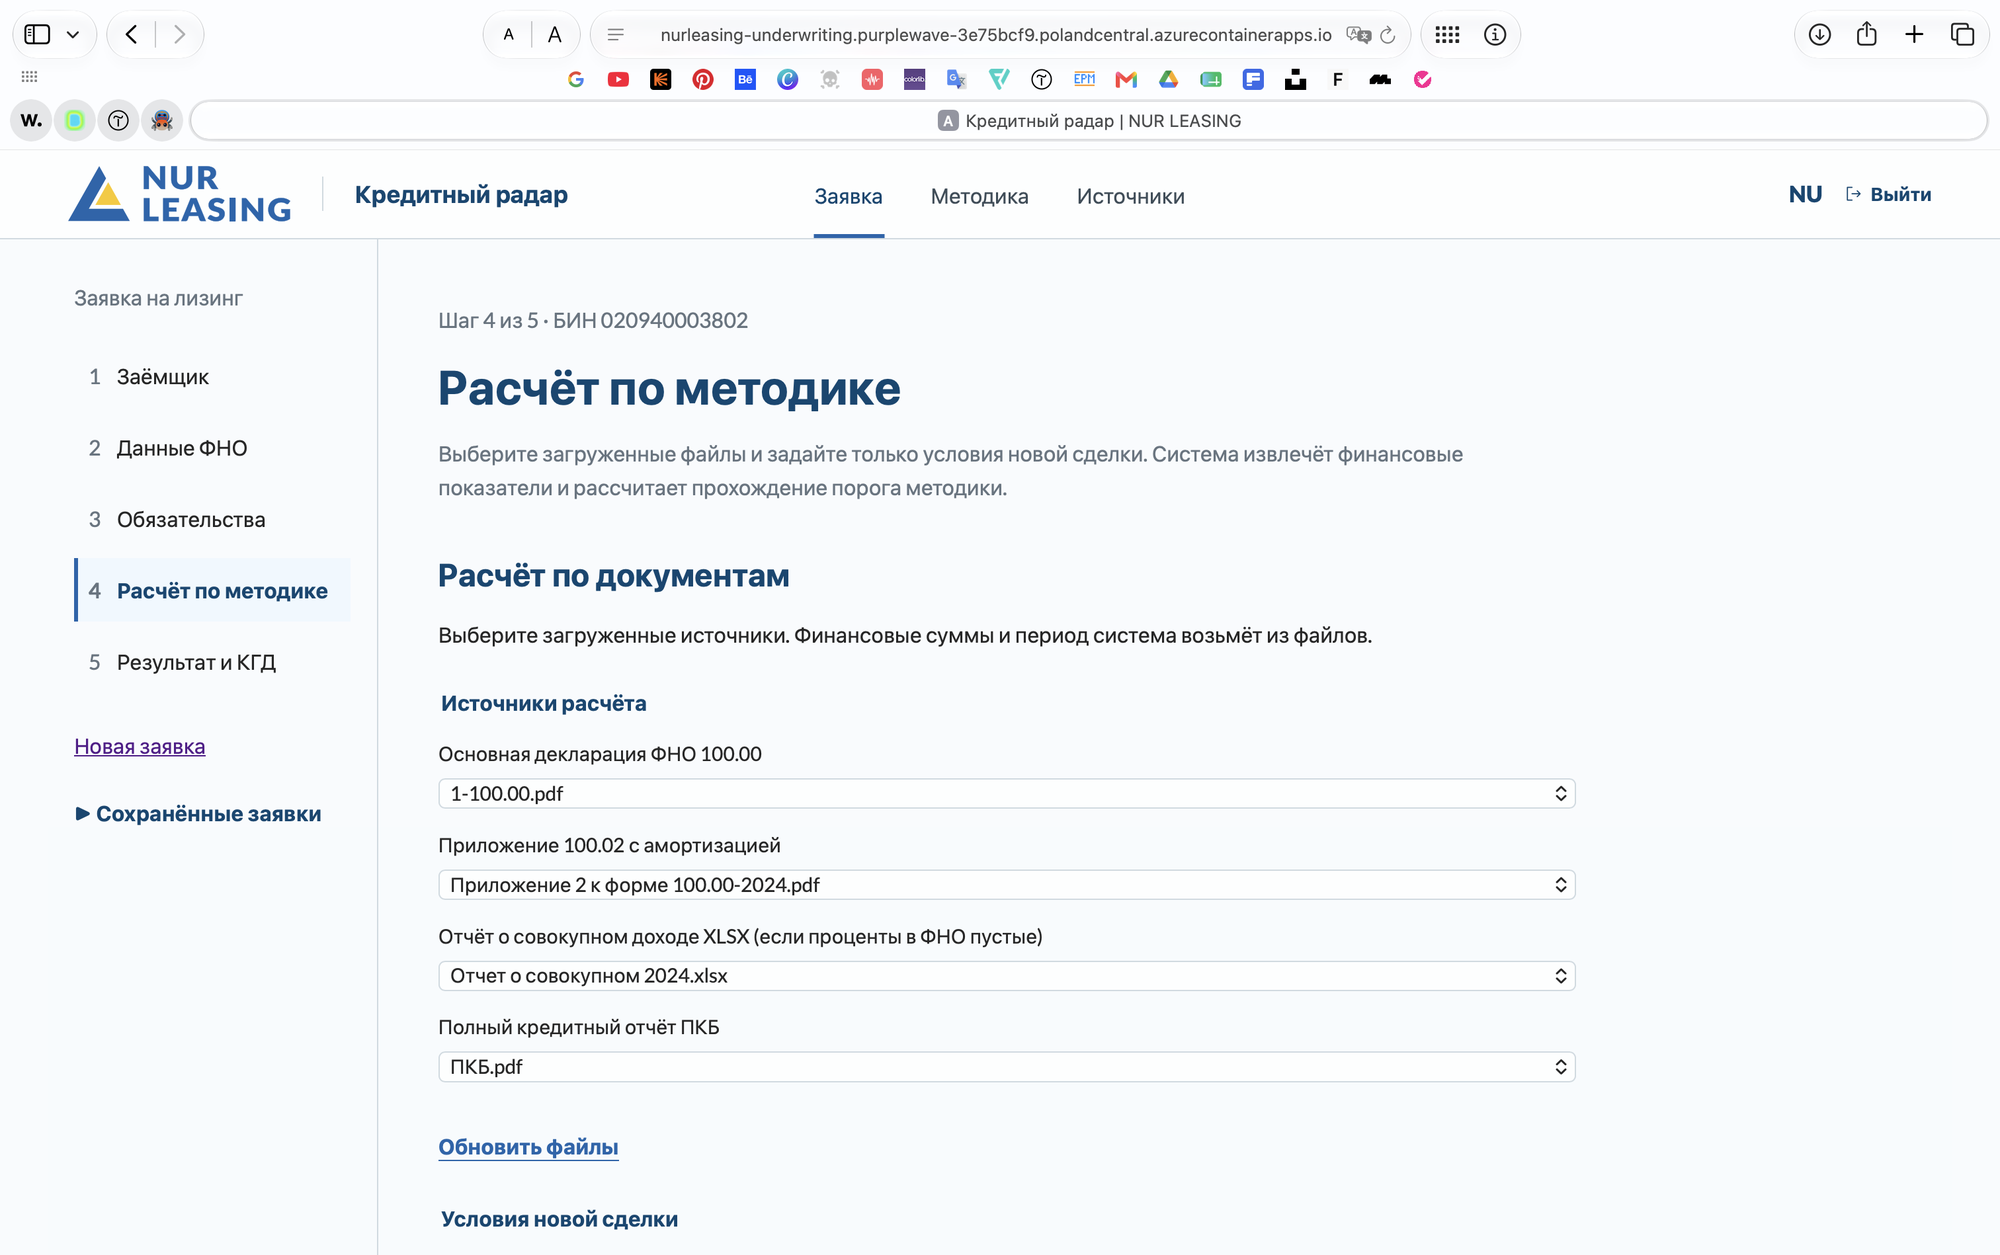Show tab overview icon
The width and height of the screenshot is (2000, 1255).
click(x=1962, y=35)
